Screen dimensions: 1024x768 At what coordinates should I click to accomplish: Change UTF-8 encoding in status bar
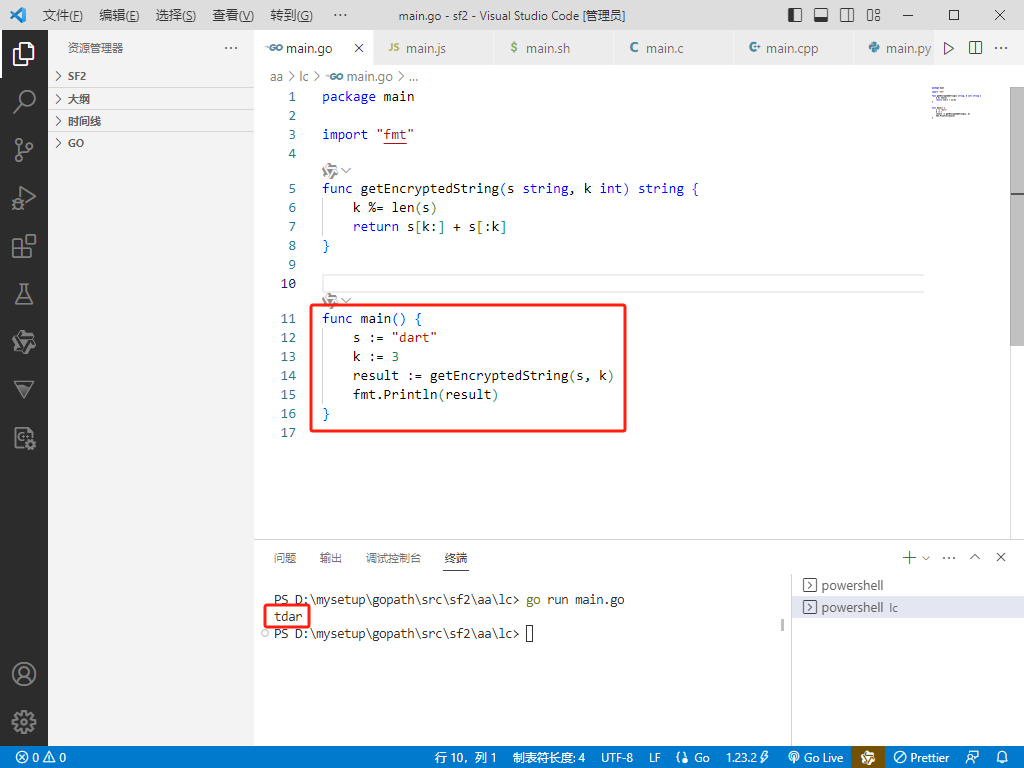(616, 758)
